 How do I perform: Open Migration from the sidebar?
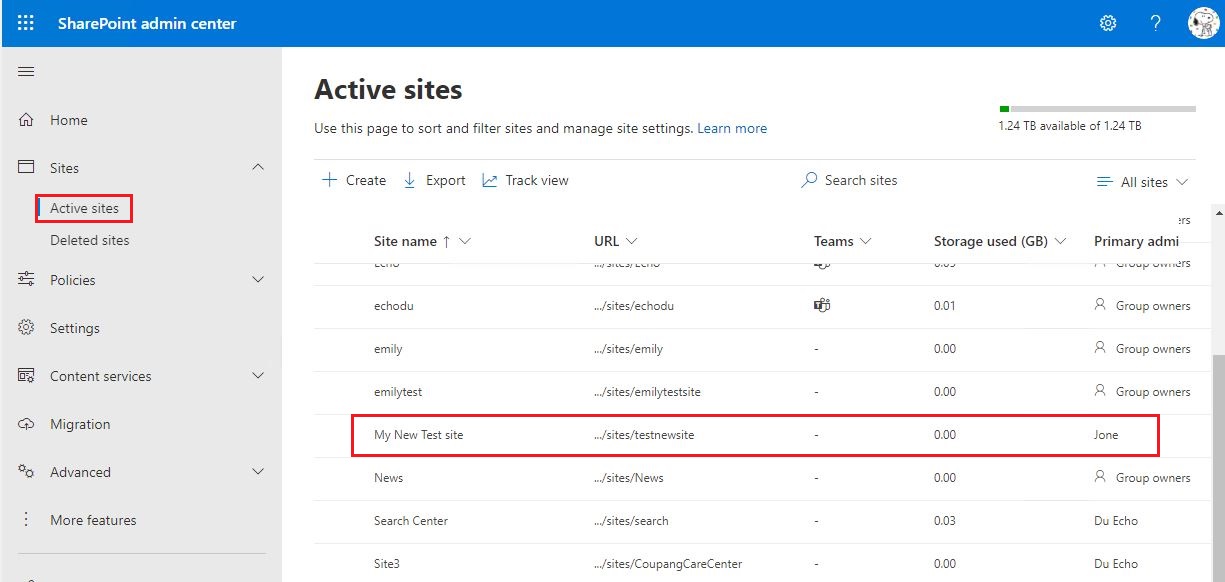pyautogui.click(x=80, y=423)
